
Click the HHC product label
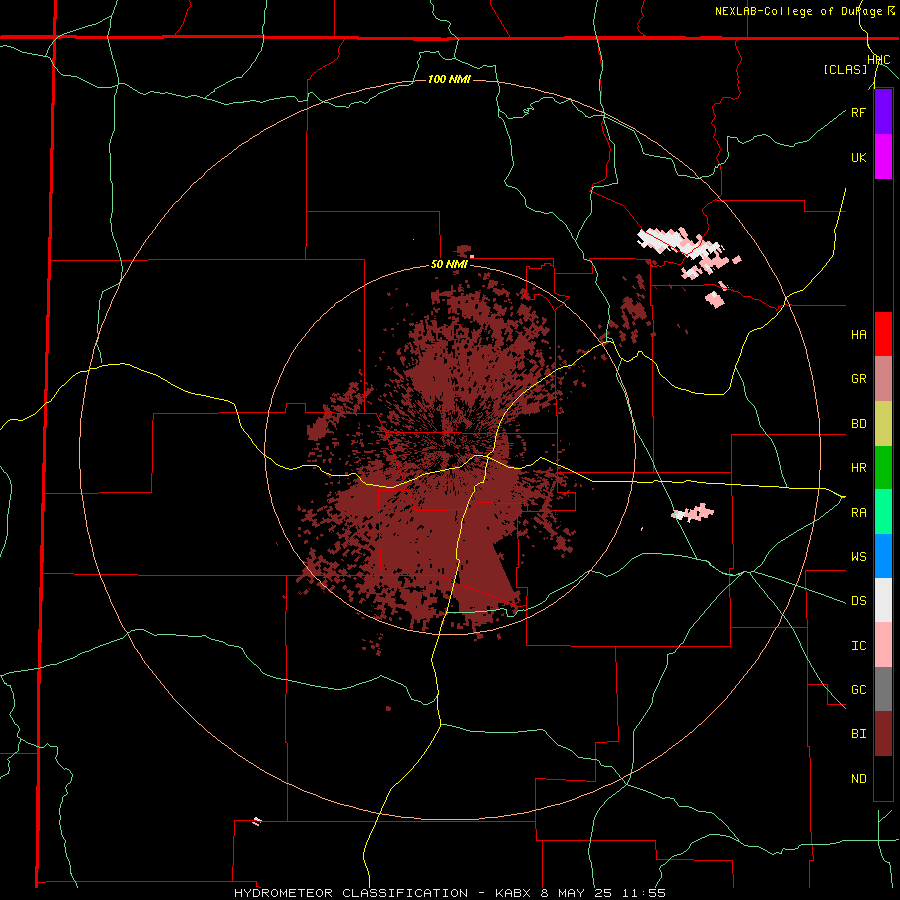click(x=879, y=60)
